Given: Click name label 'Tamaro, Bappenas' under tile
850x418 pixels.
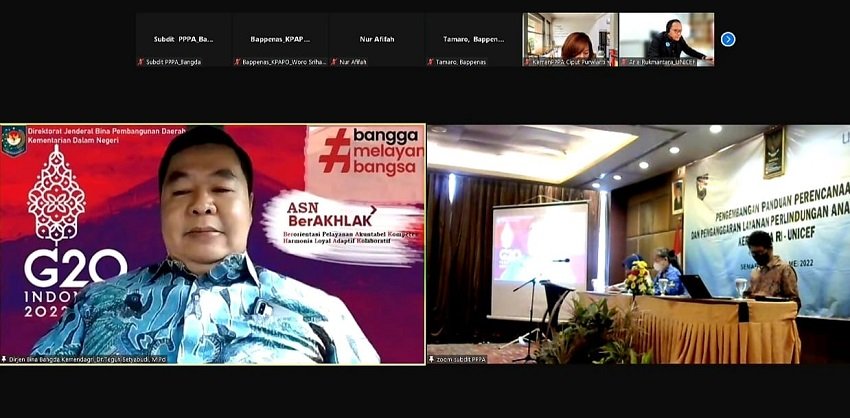Looking at the screenshot, I should (x=461, y=62).
